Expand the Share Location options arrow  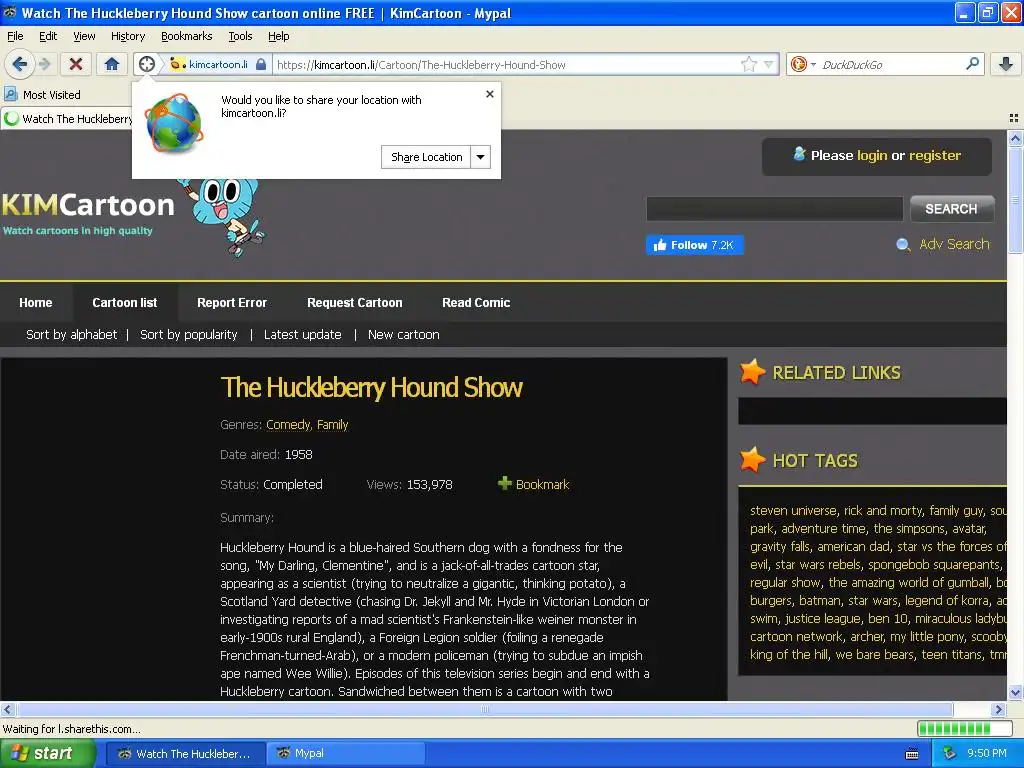point(481,157)
